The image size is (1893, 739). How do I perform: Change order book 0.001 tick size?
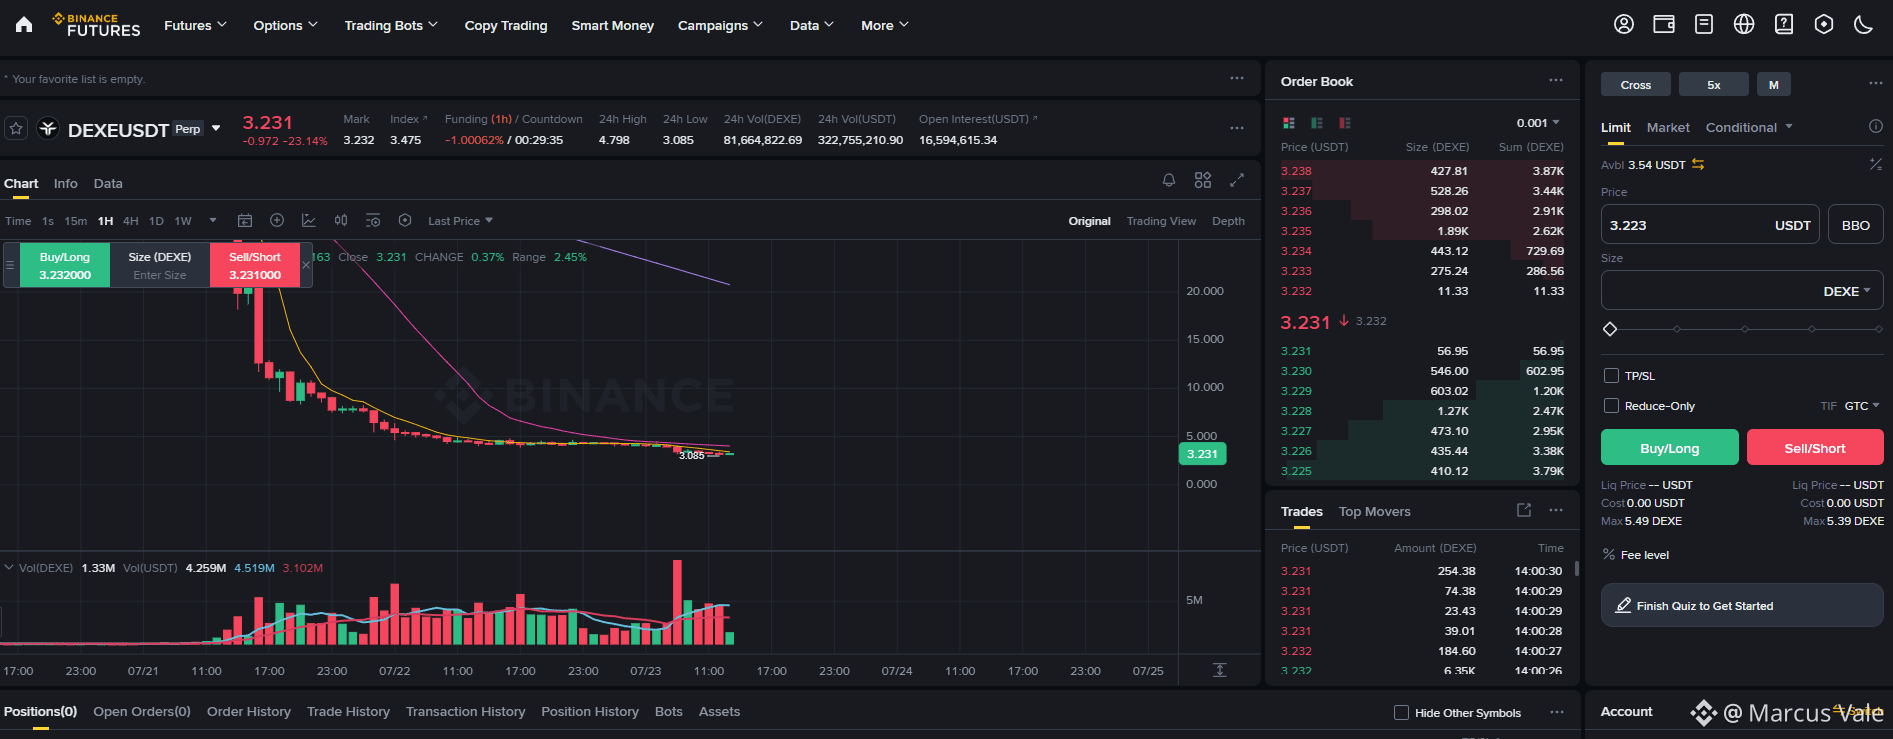[1538, 123]
